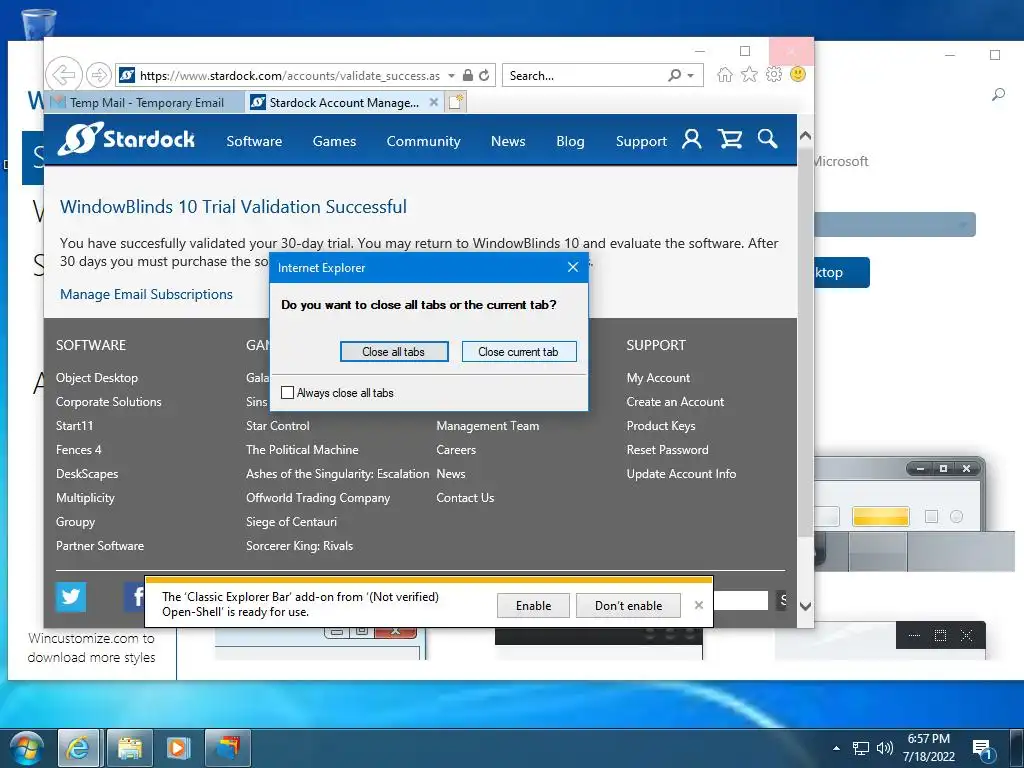Dismiss the add-on notification bar X

(x=699, y=605)
